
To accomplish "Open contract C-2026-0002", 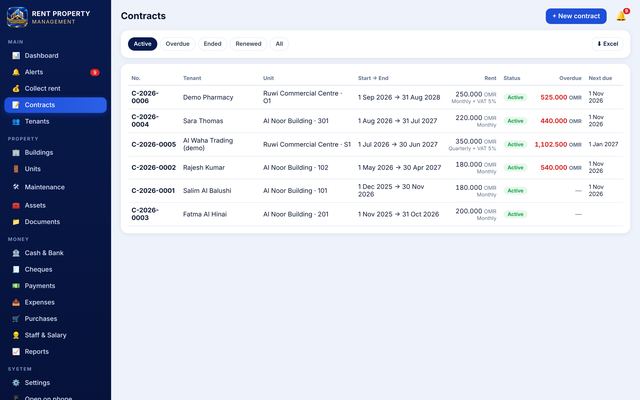I will point(153,167).
